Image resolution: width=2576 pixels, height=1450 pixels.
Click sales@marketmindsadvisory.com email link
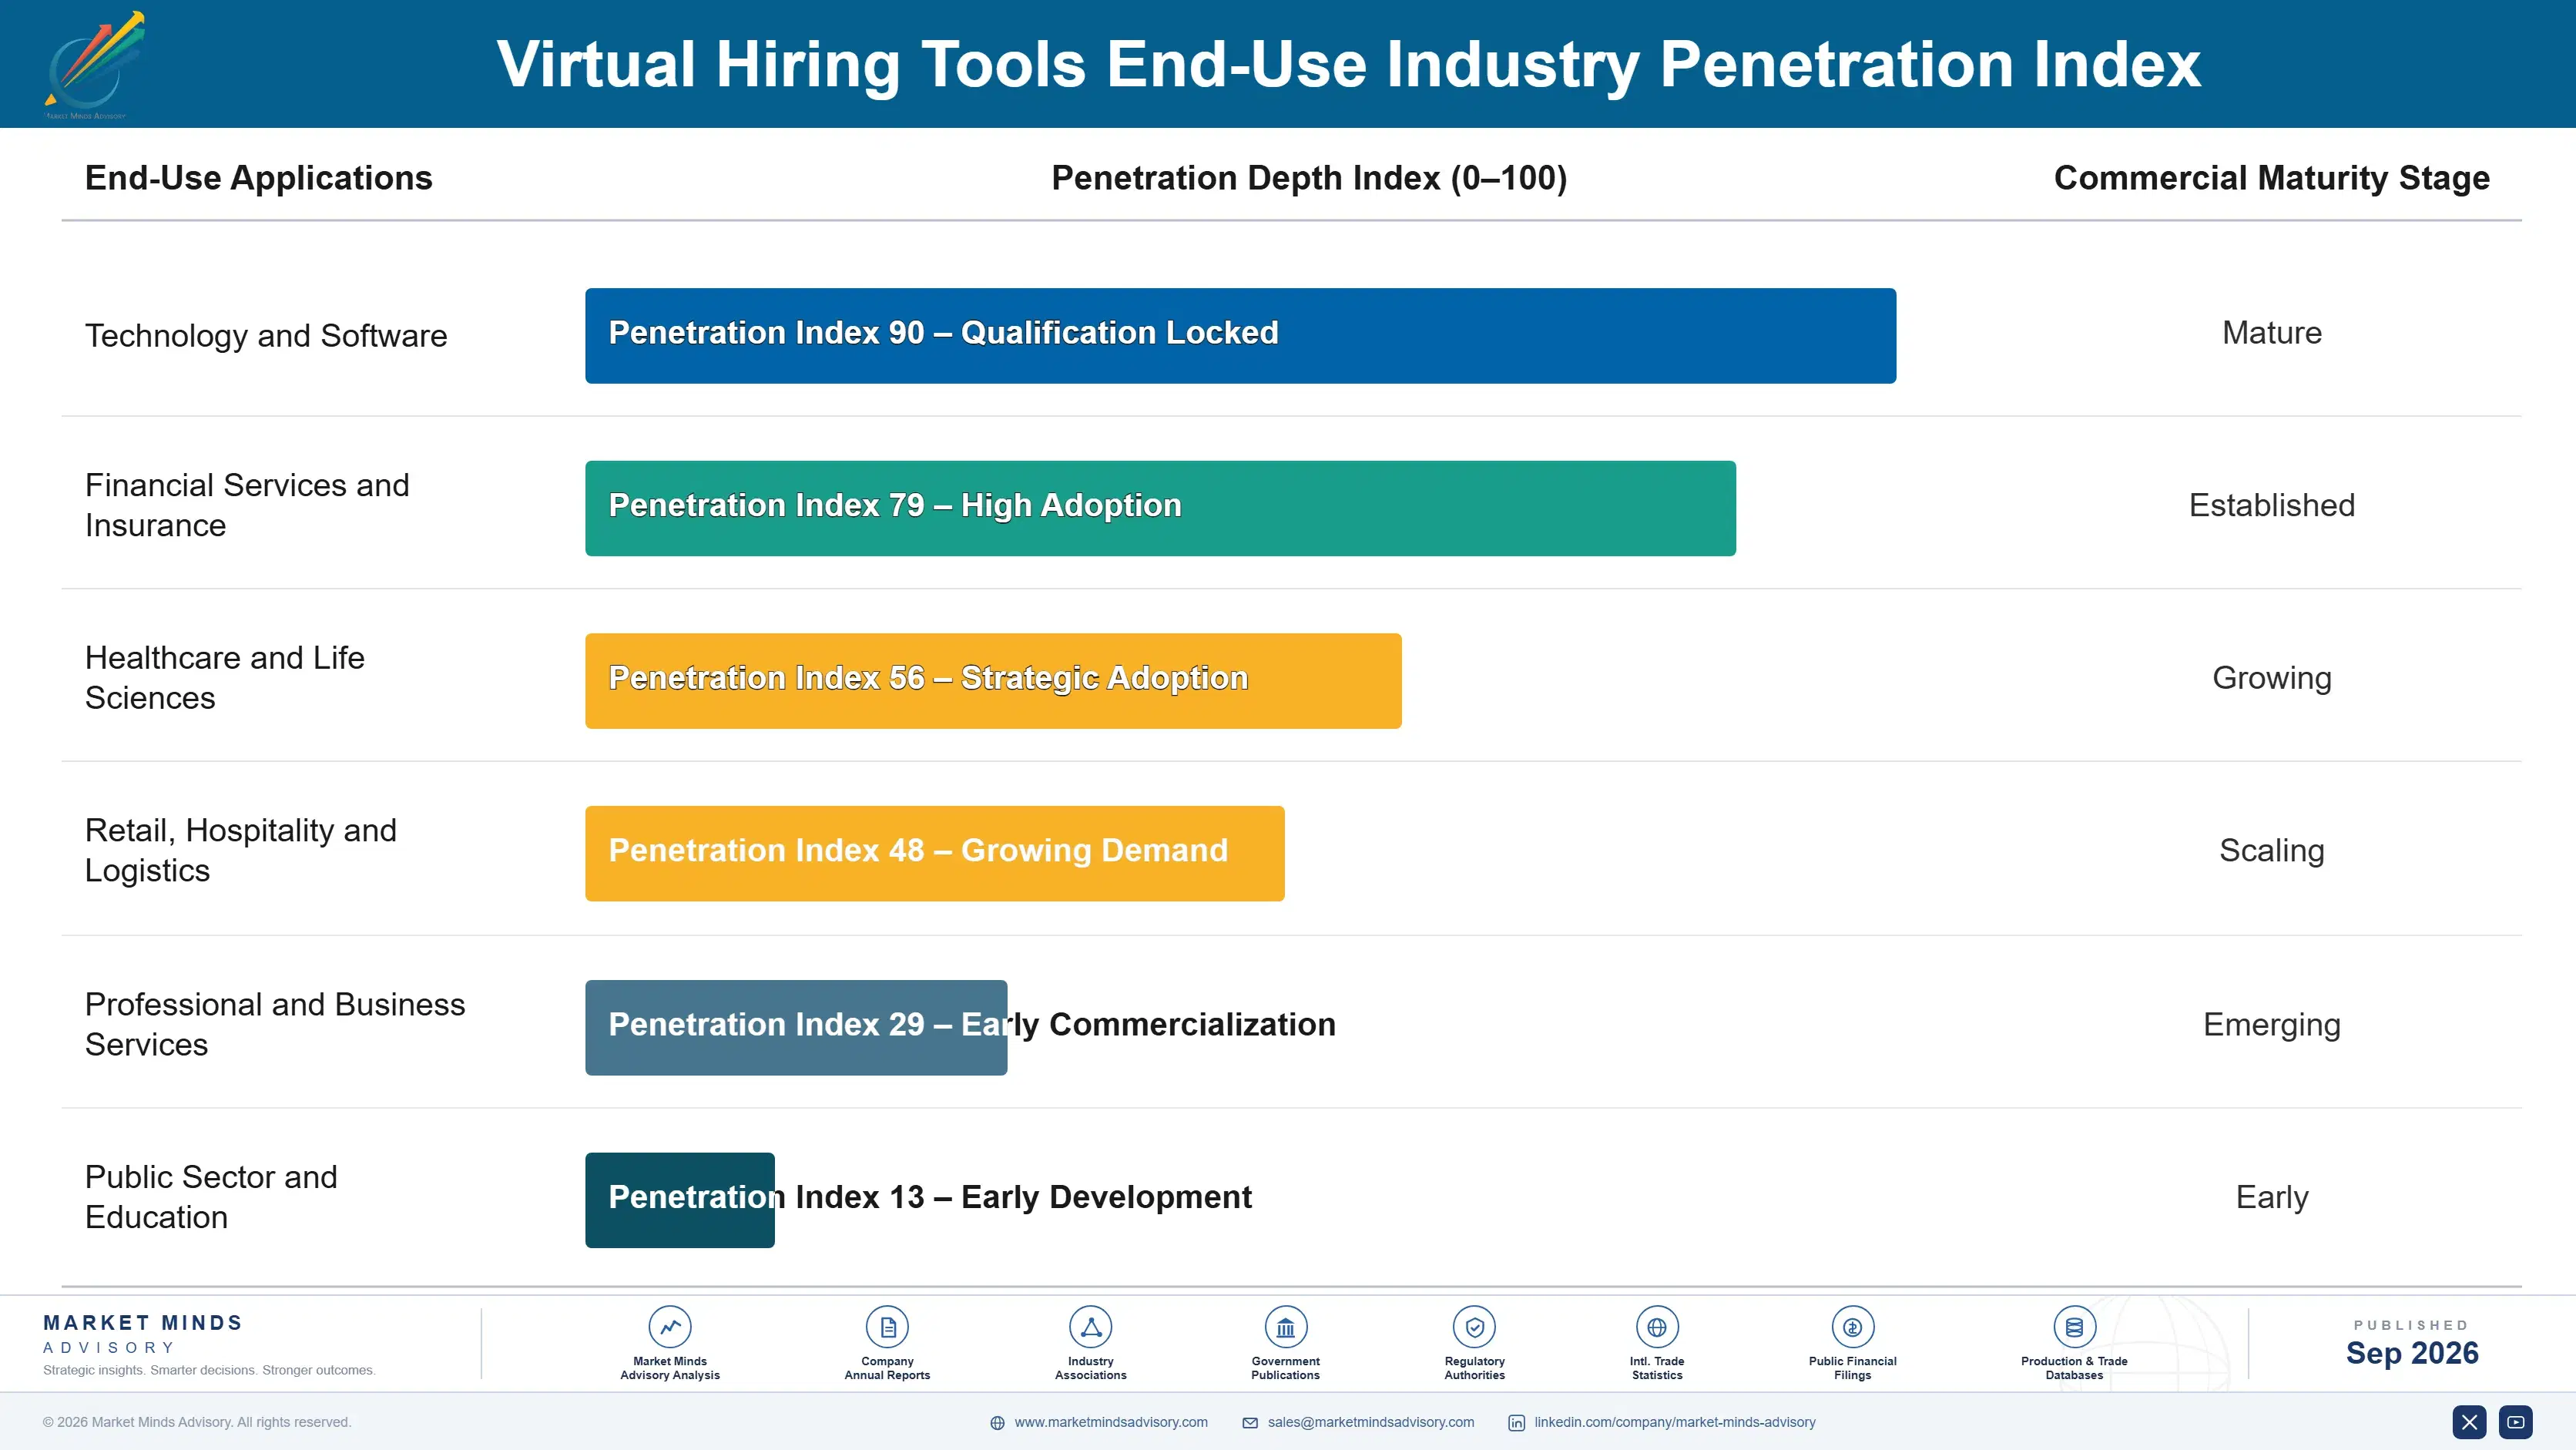click(1370, 1422)
